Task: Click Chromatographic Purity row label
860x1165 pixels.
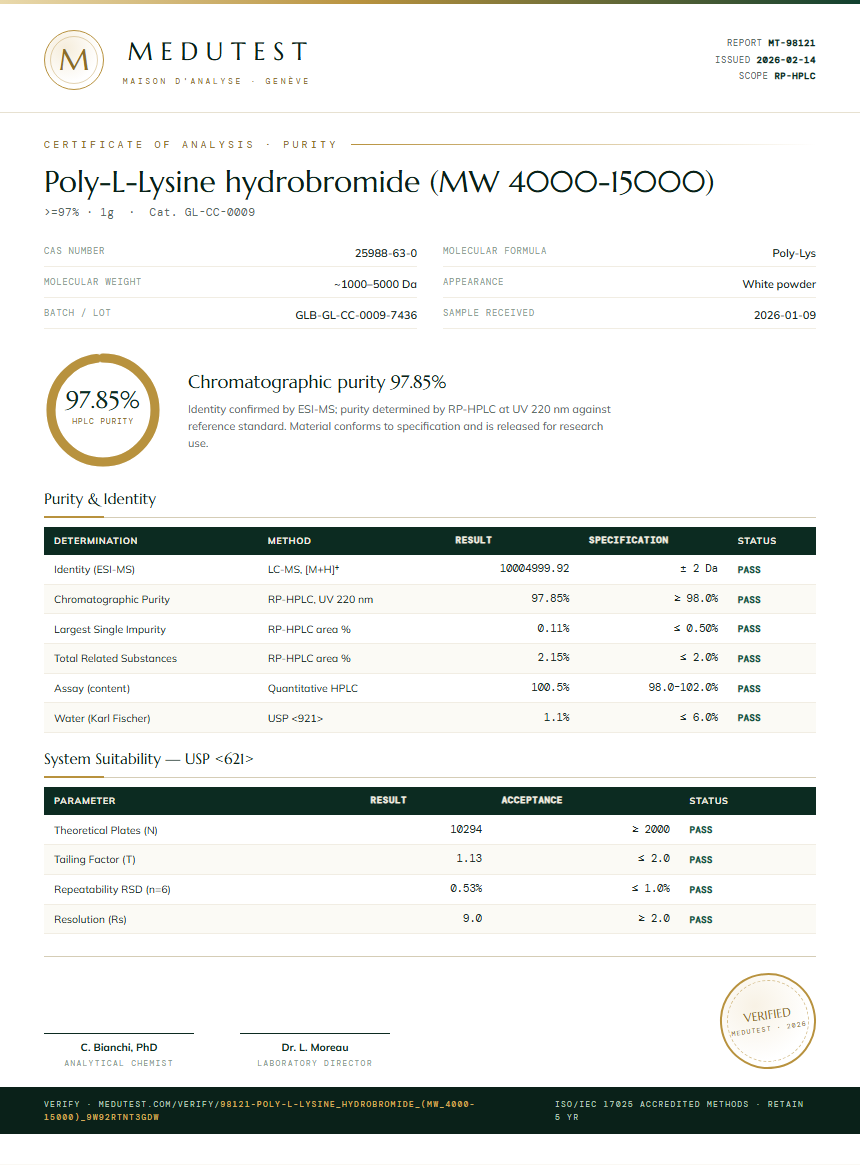Action: pyautogui.click(x=112, y=600)
